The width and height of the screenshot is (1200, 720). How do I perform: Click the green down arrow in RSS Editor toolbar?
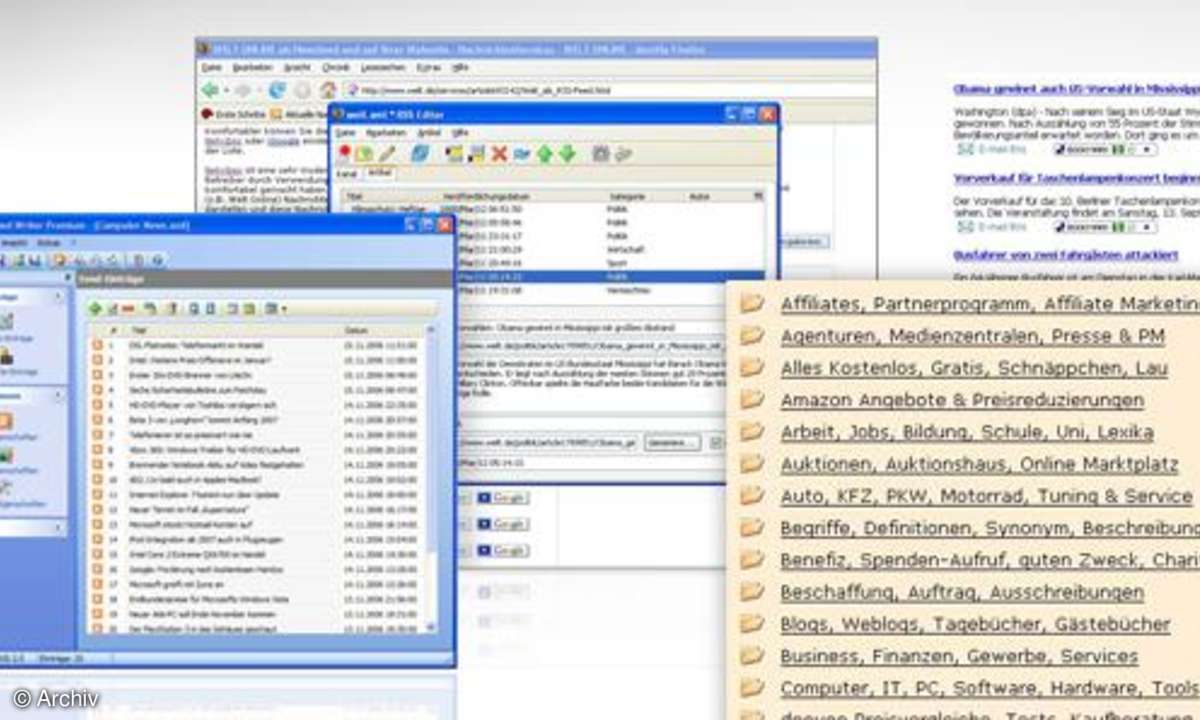[567, 153]
